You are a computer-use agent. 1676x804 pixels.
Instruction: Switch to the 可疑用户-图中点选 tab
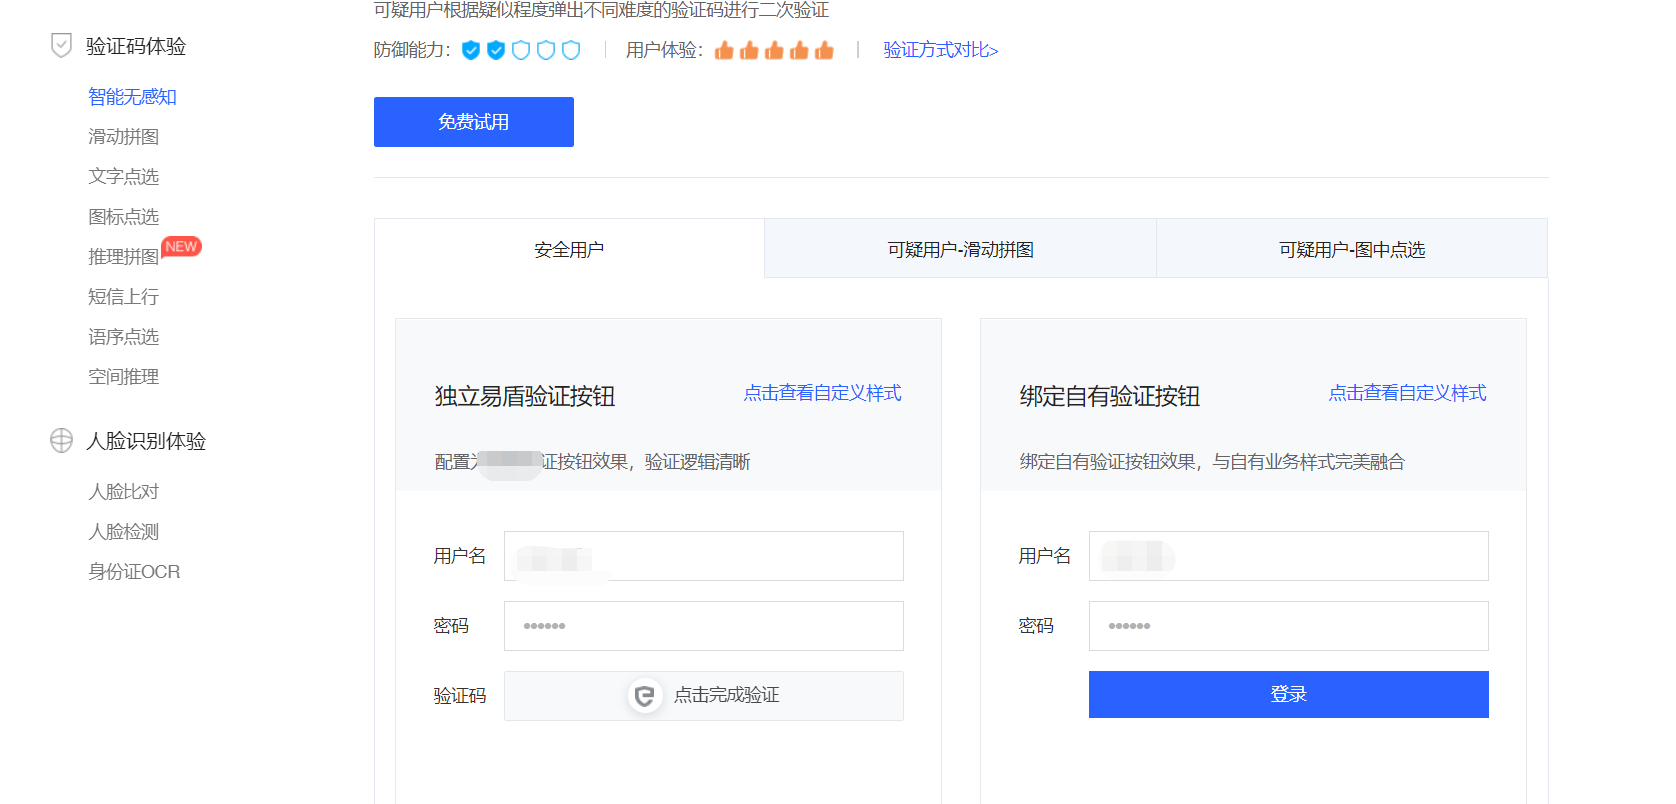1351,249
